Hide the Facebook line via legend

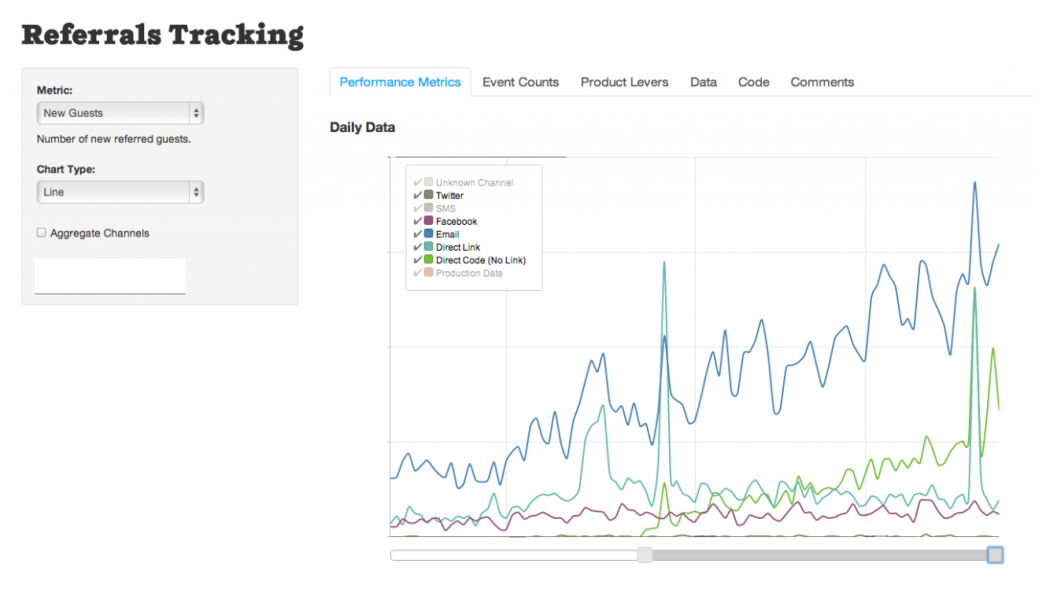click(456, 222)
